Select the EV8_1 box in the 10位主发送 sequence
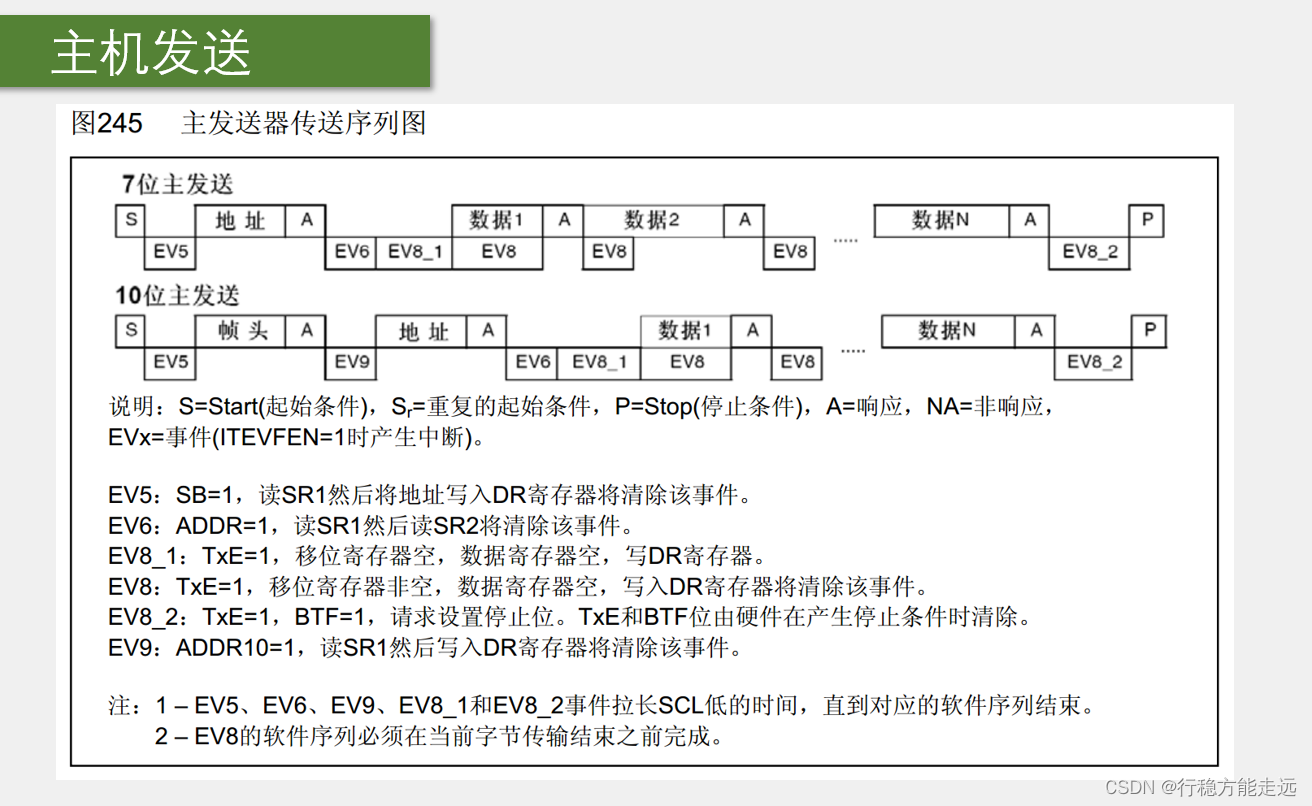The image size is (1312, 806). coord(599,362)
